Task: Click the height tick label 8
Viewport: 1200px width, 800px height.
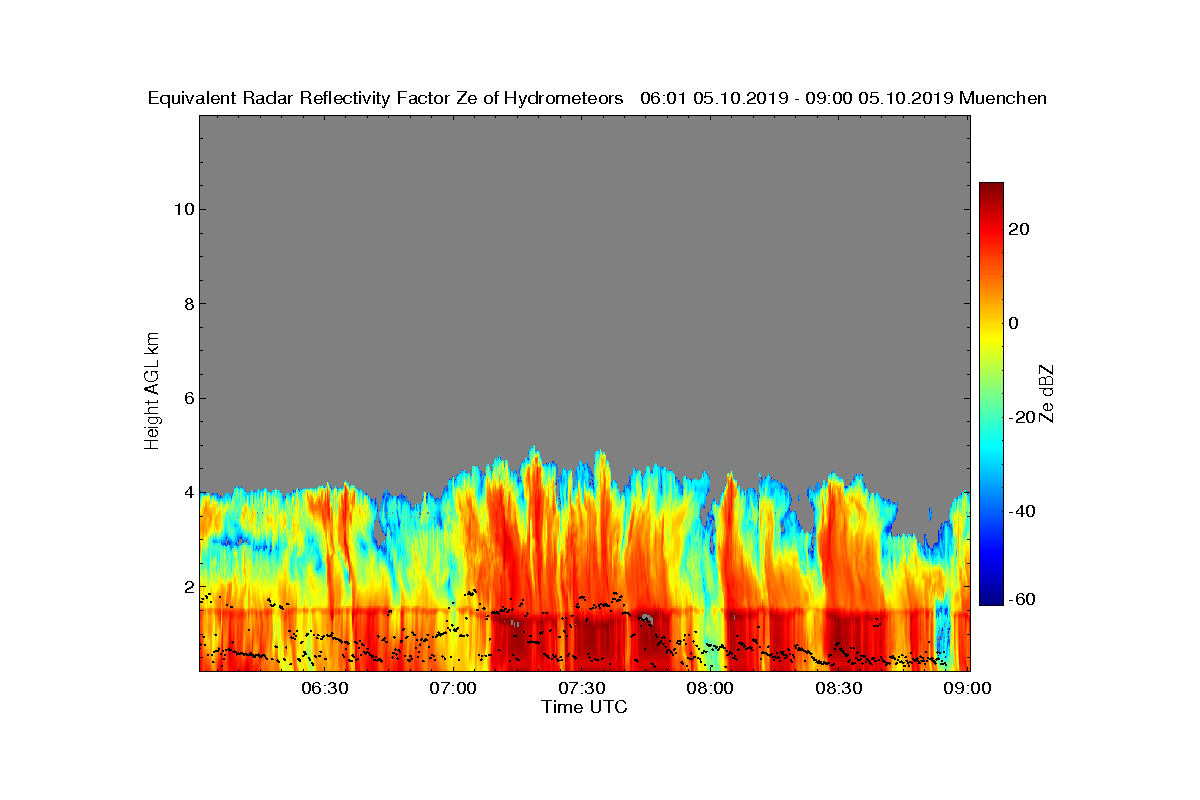Action: tap(187, 304)
